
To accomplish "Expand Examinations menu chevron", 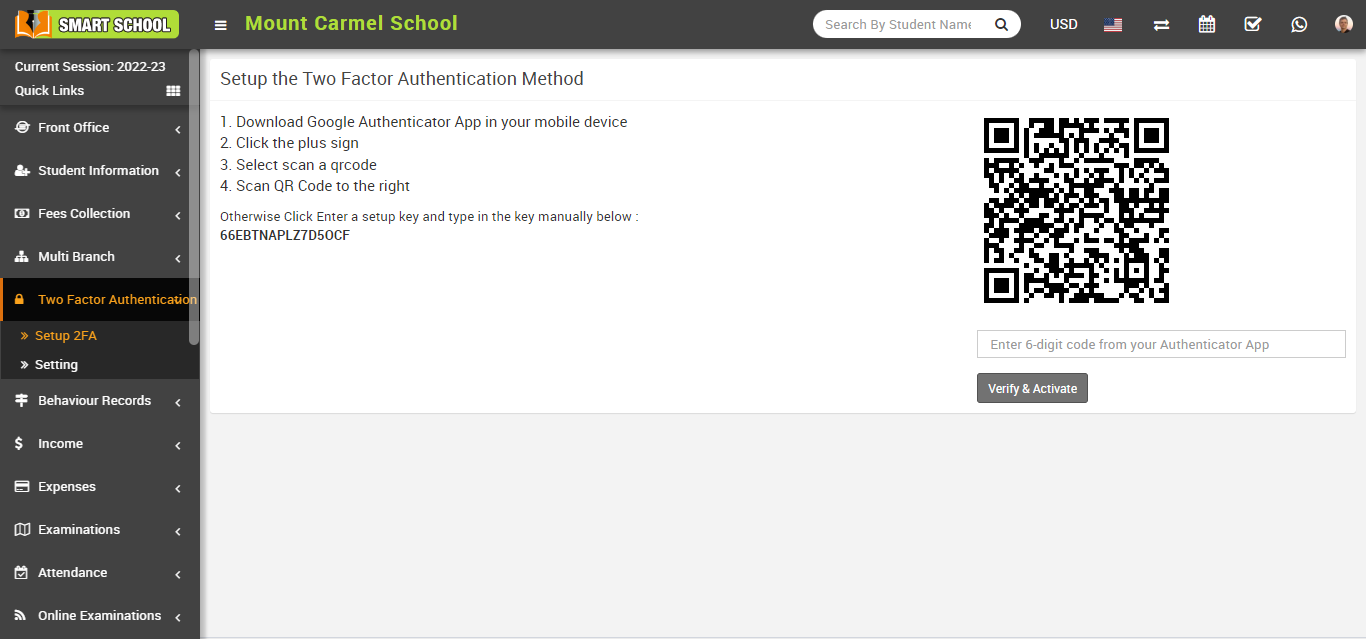I will (x=177, y=531).
